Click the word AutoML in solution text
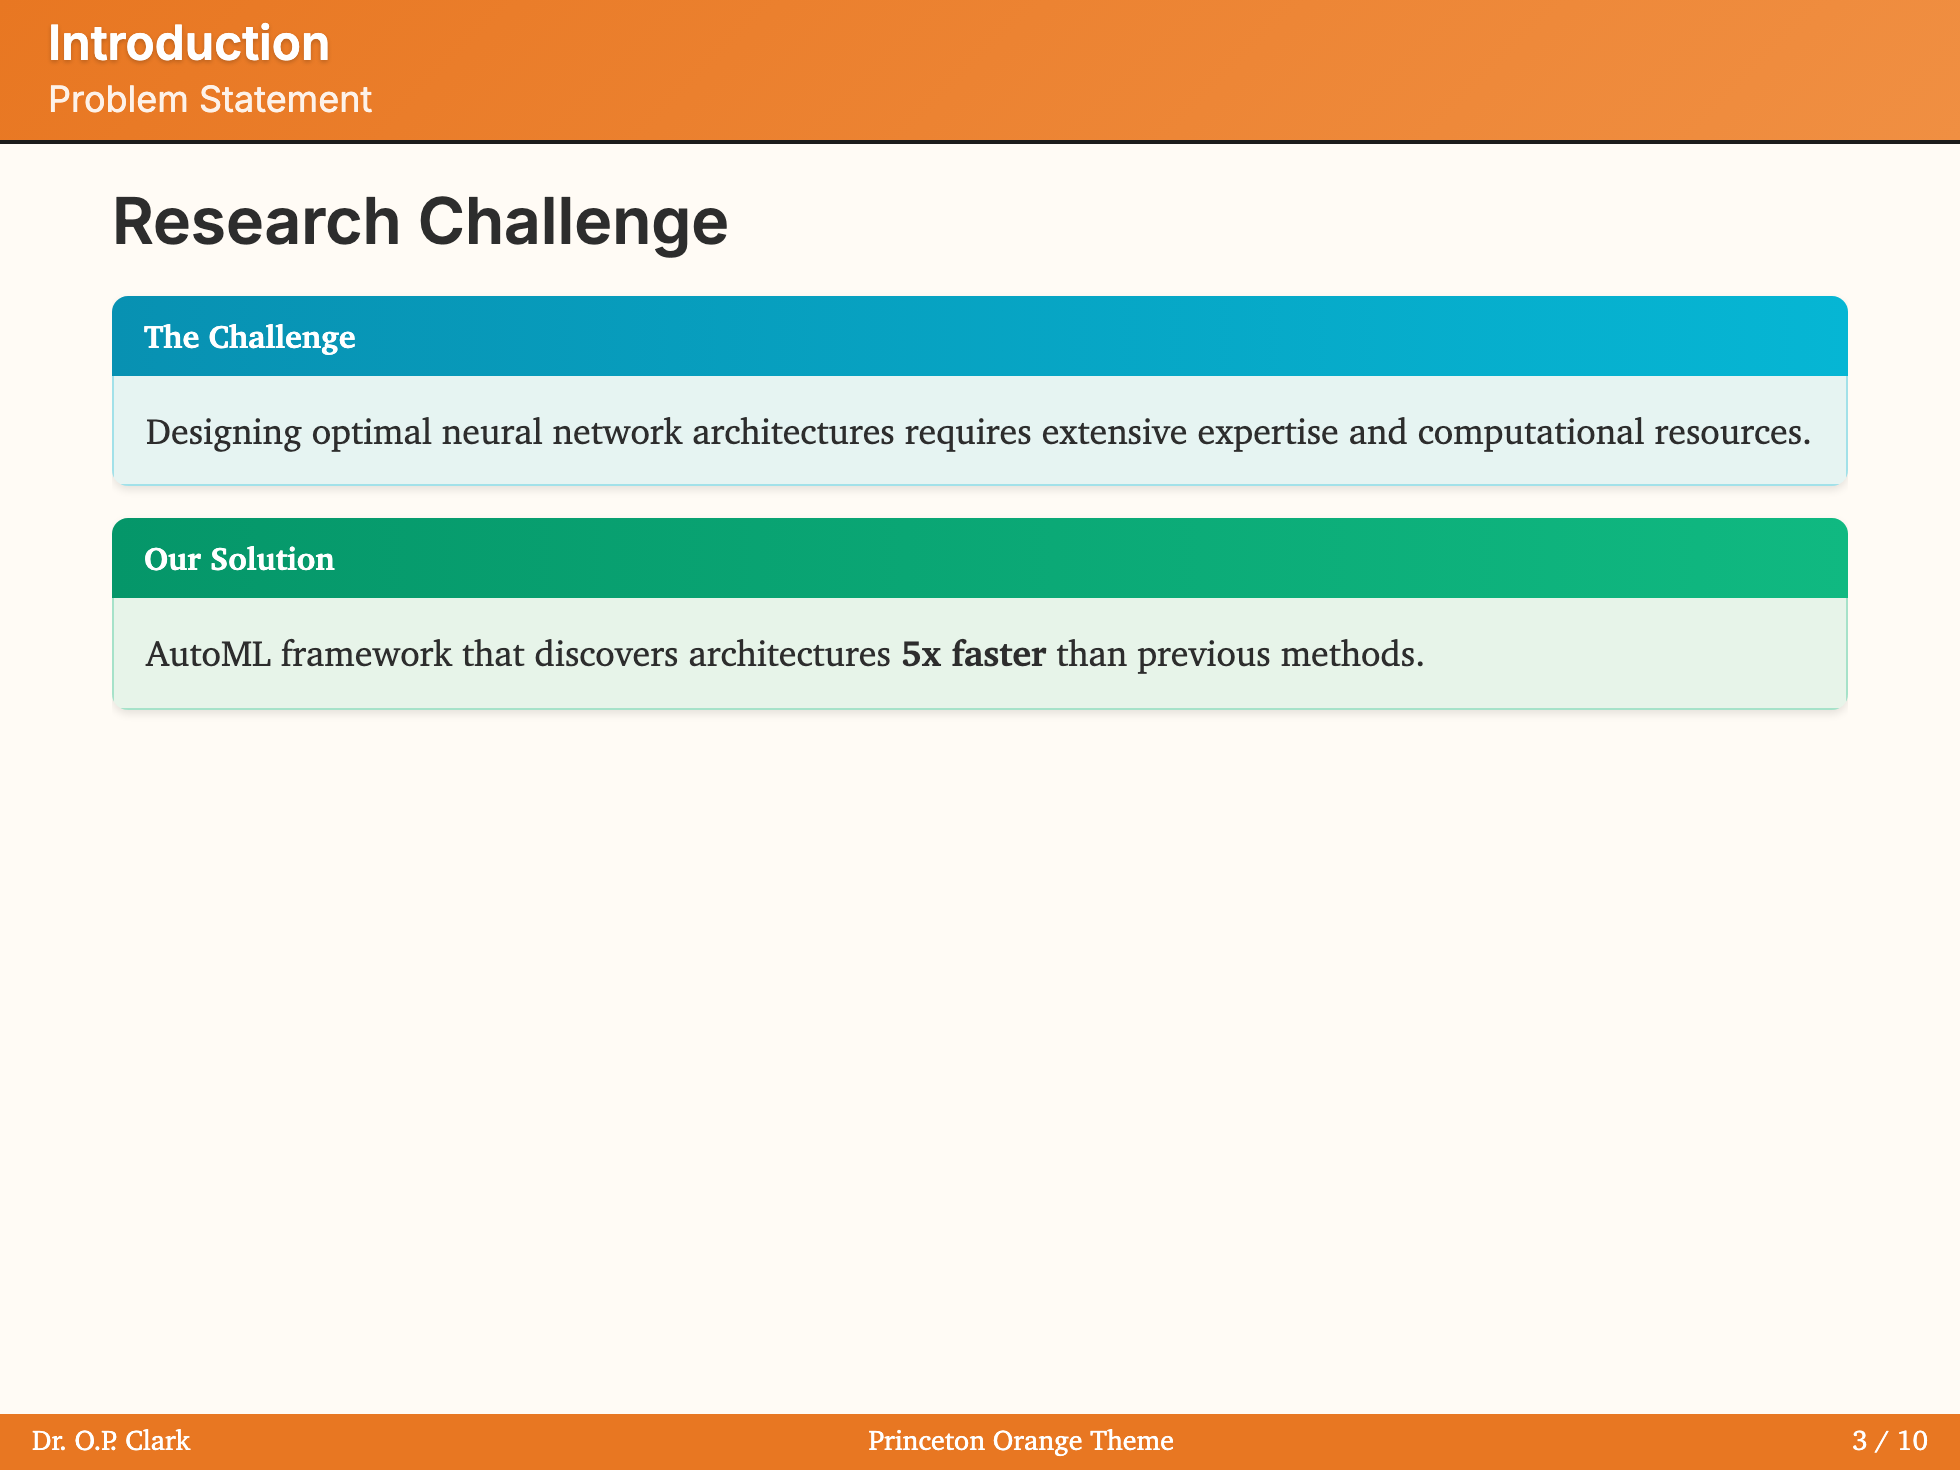 click(208, 654)
